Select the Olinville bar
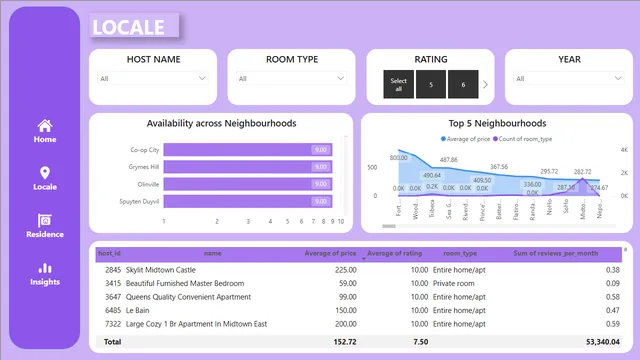This screenshot has width=640, height=360. click(x=248, y=184)
